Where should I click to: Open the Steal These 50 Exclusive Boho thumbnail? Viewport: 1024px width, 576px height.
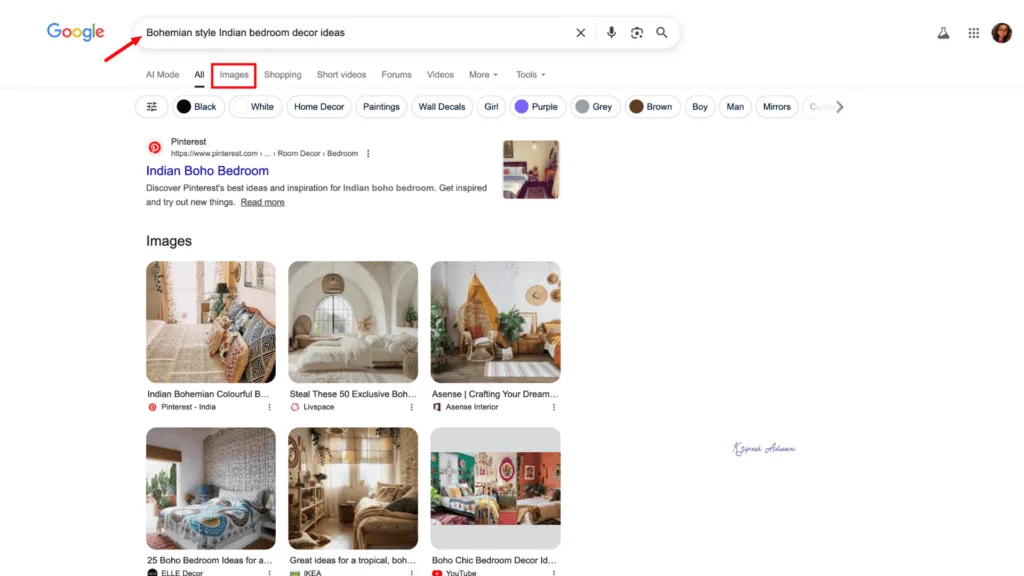[x=352, y=322]
